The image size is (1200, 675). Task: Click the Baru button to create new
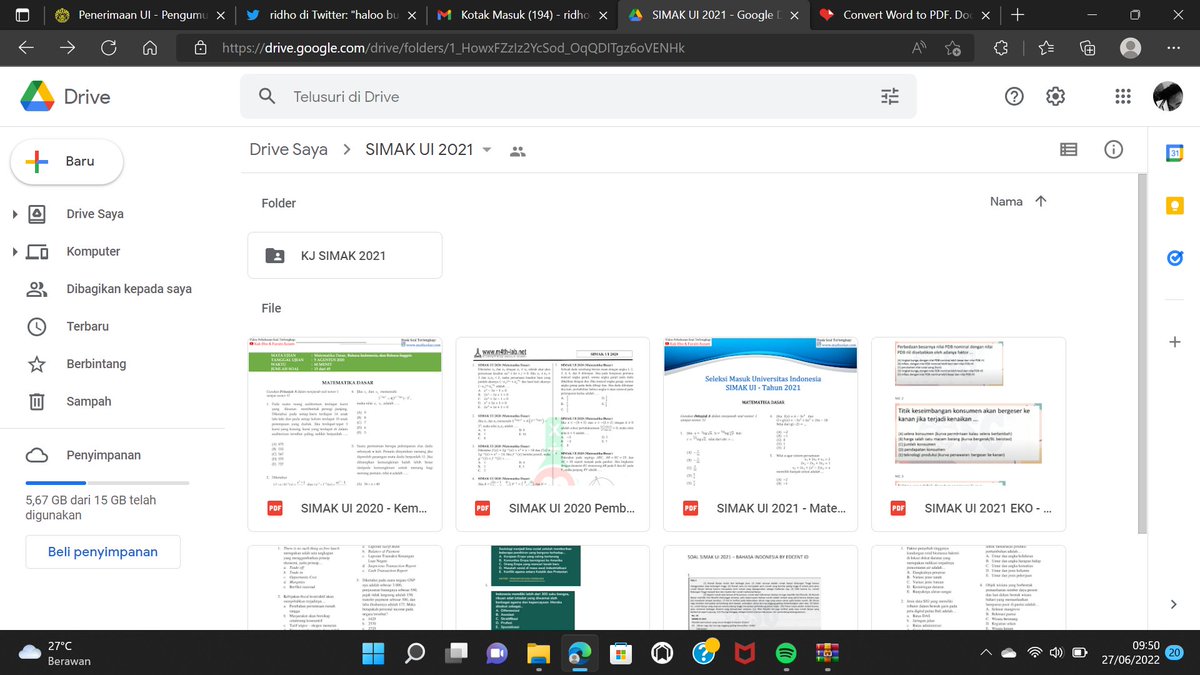[x=66, y=161]
